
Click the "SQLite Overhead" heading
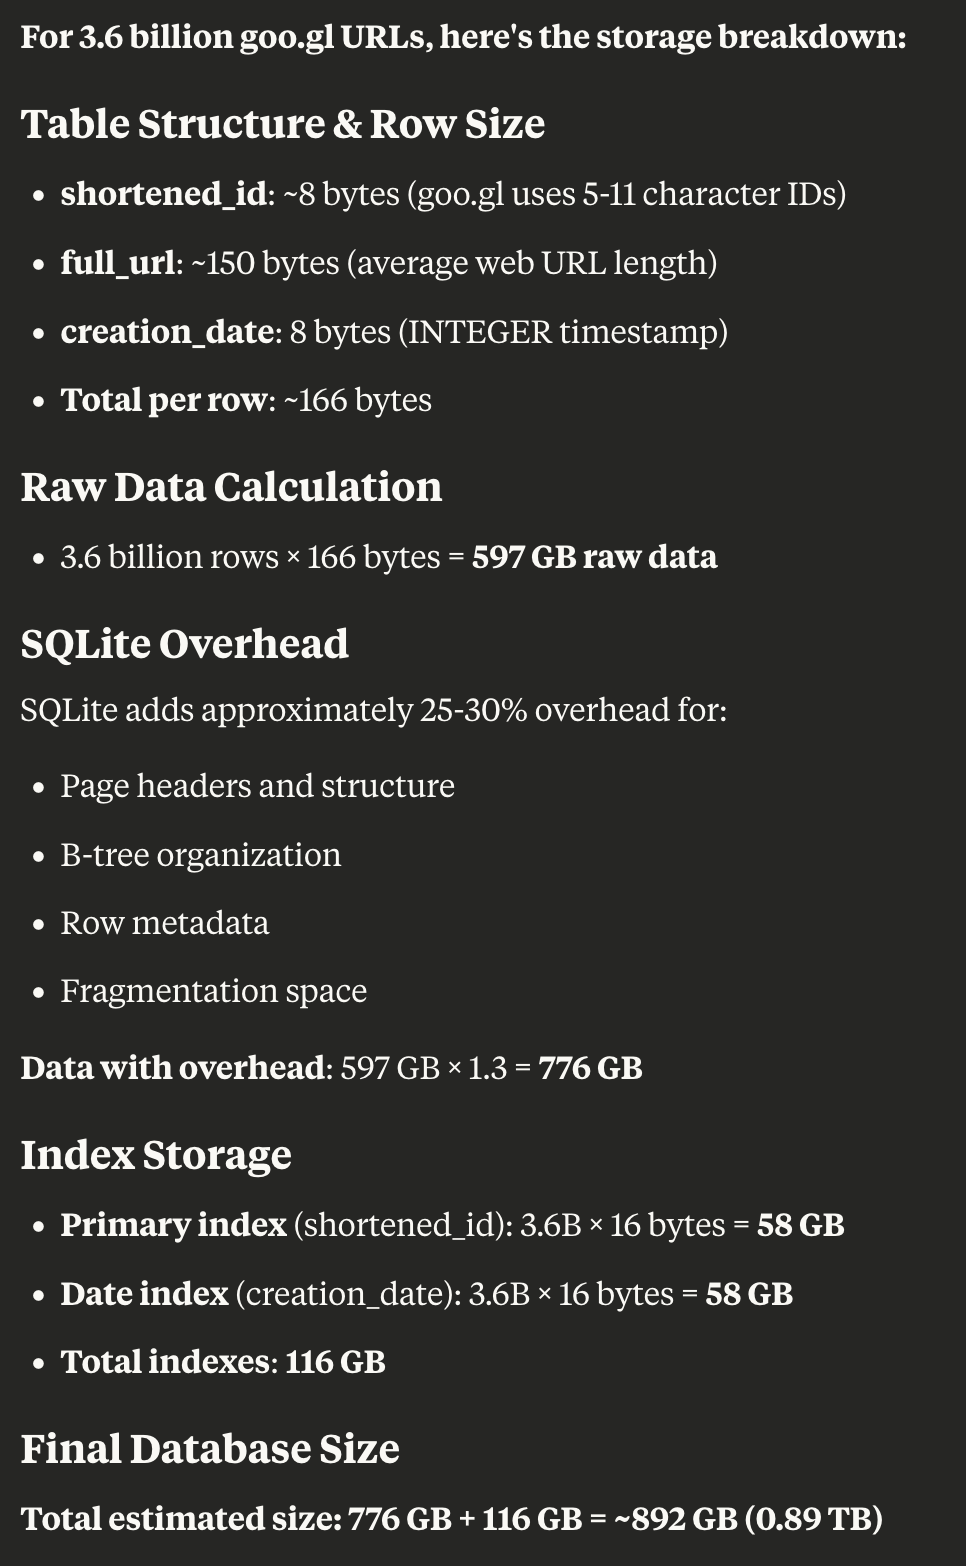pyautogui.click(x=185, y=645)
